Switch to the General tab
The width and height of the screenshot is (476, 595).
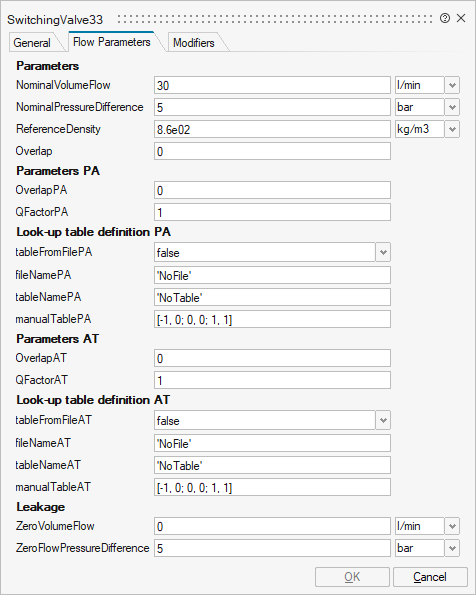[x=32, y=42]
